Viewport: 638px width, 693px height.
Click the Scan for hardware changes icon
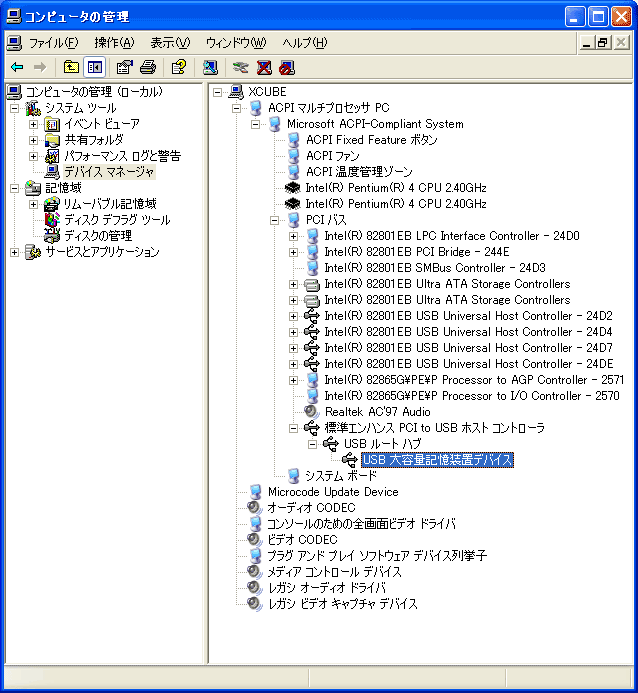pyautogui.click(x=210, y=67)
